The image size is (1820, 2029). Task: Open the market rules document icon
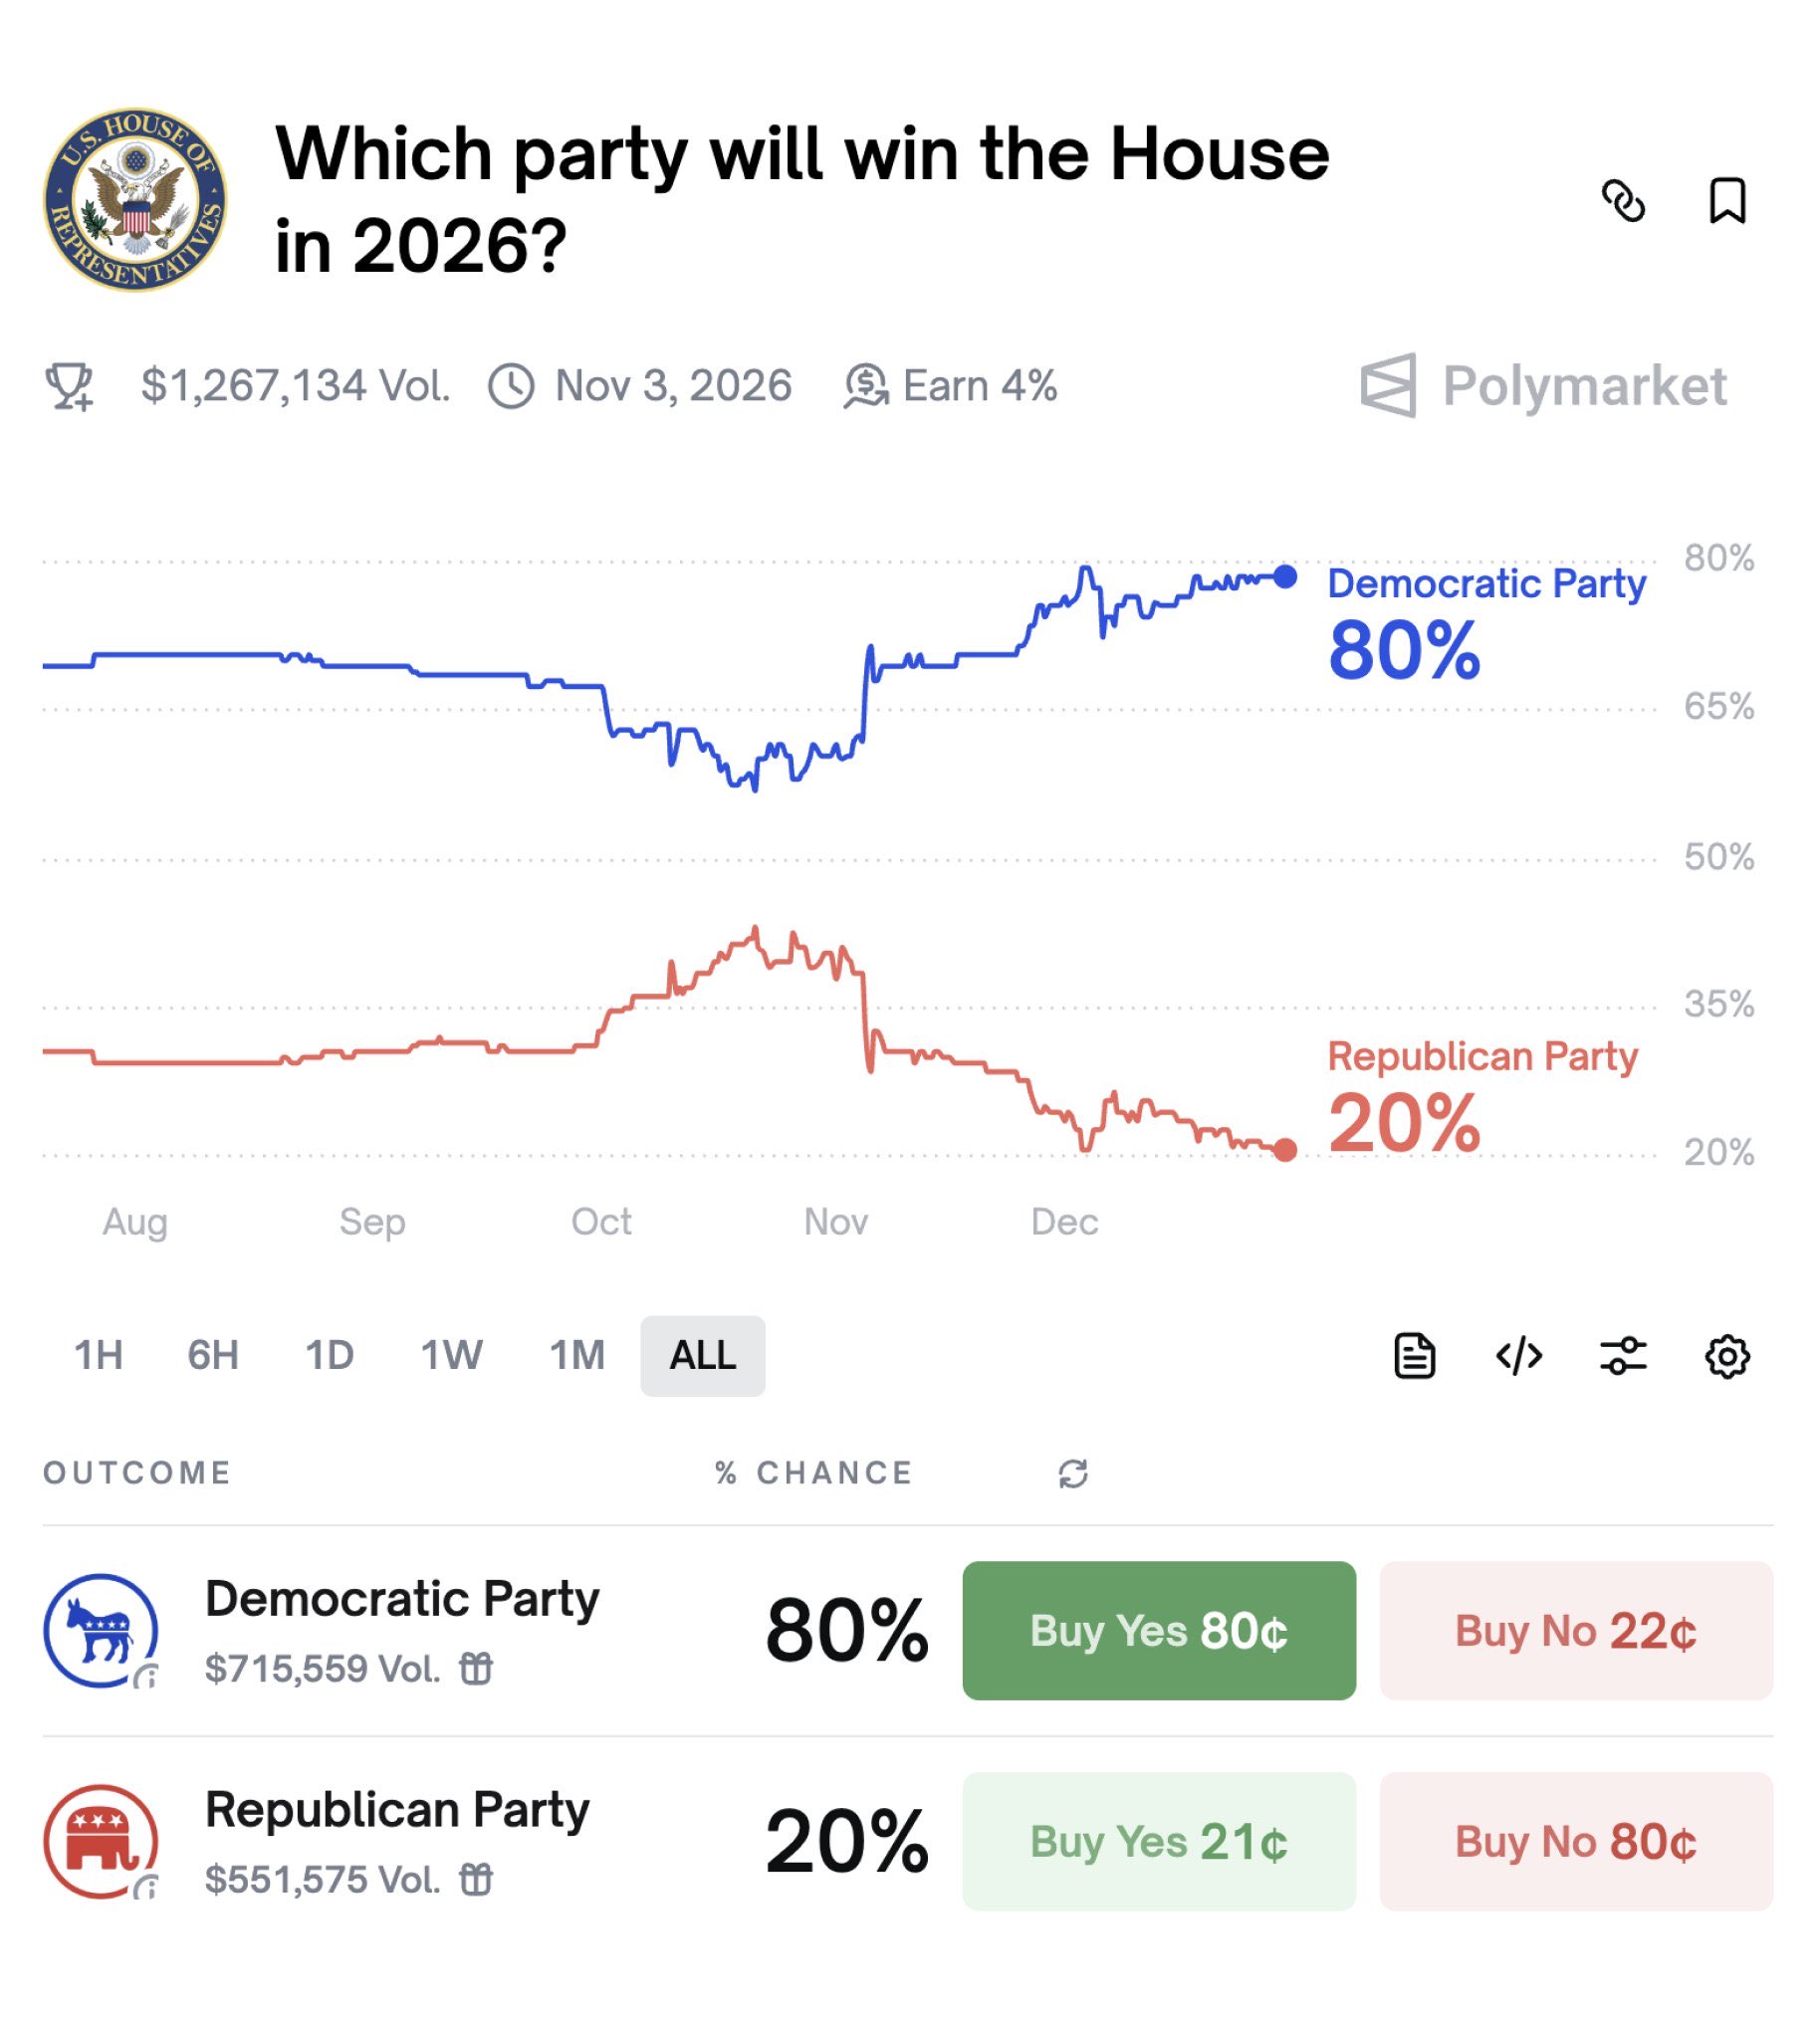point(1414,1356)
